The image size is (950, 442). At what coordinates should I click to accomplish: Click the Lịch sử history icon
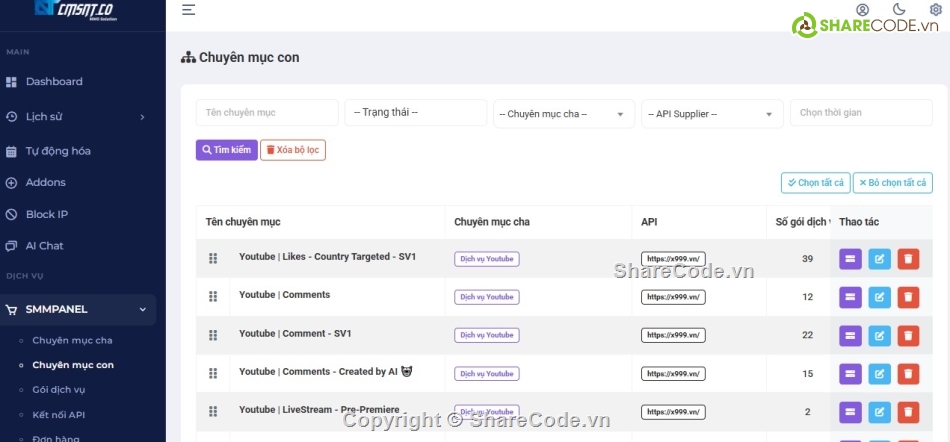11,117
